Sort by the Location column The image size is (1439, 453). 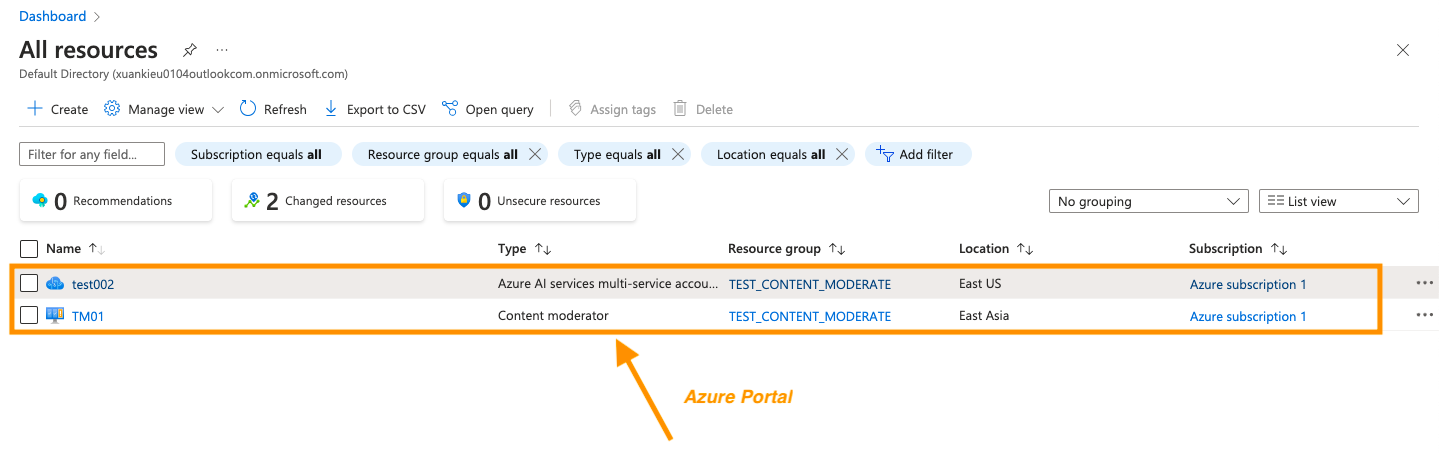point(996,248)
